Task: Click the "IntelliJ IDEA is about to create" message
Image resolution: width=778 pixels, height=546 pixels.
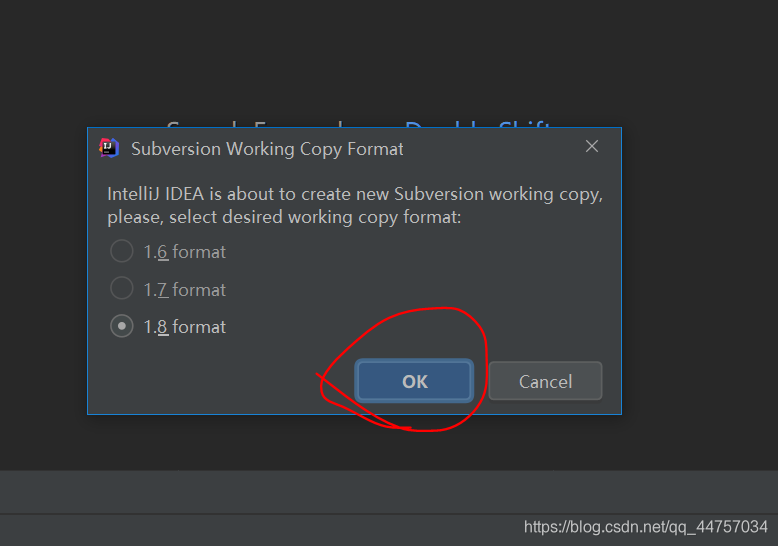Action: pyautogui.click(x=354, y=194)
